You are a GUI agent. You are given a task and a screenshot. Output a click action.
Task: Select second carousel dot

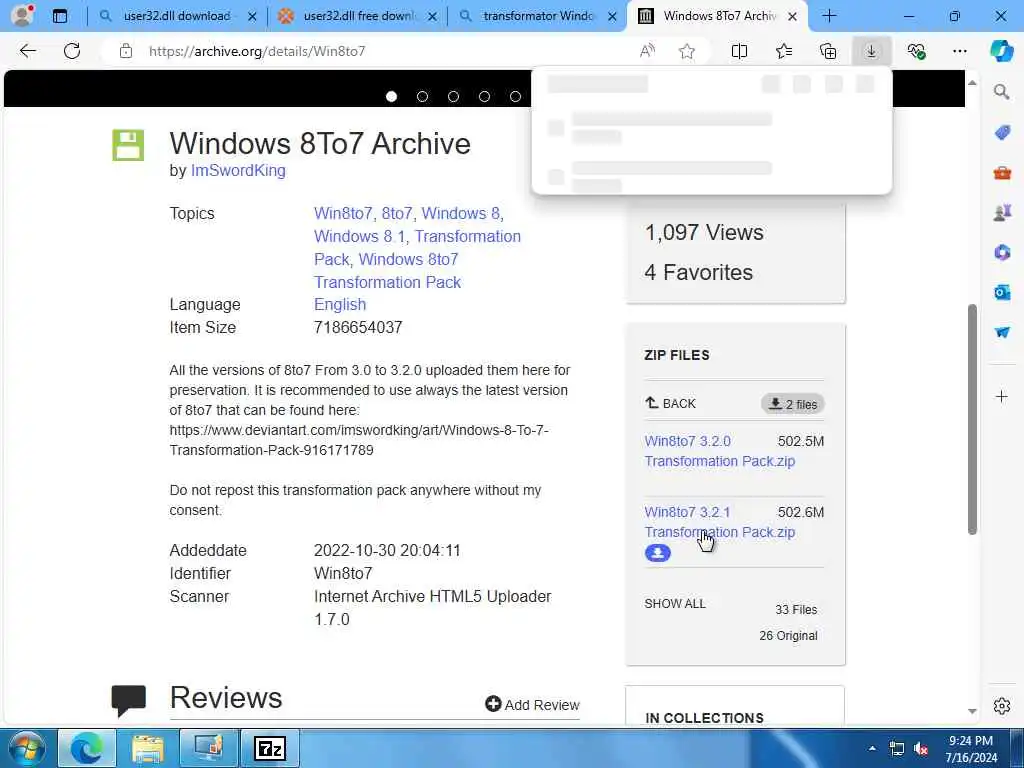tap(423, 97)
